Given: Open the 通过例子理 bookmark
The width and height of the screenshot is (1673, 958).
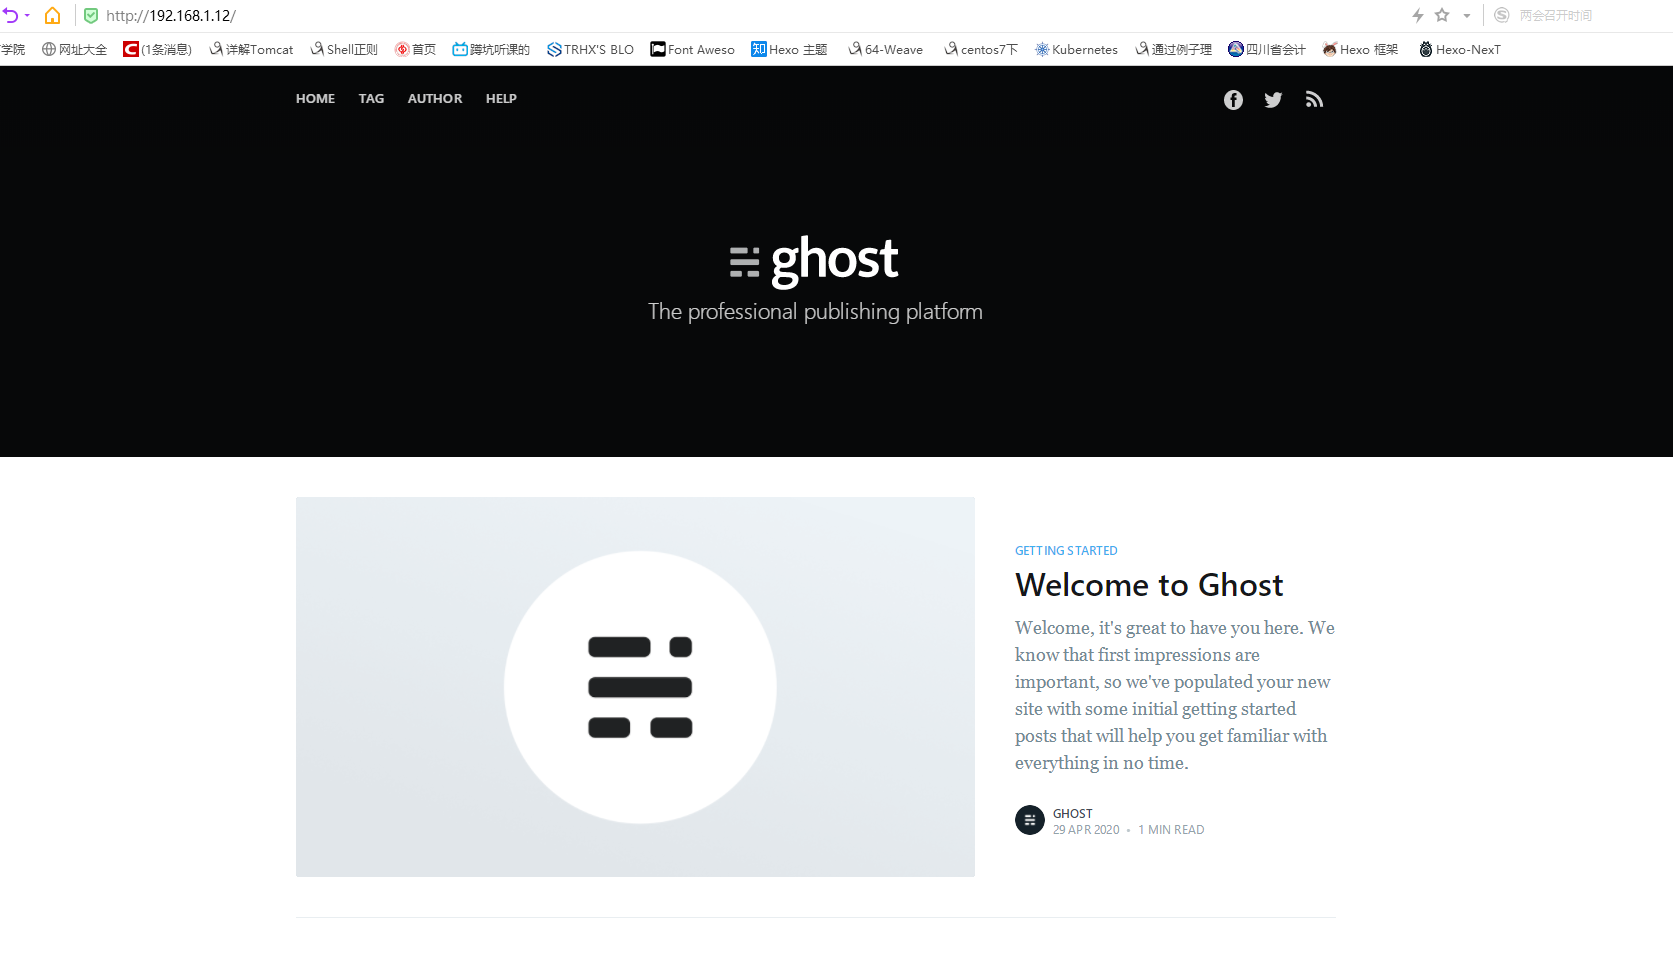Looking at the screenshot, I should (1173, 49).
